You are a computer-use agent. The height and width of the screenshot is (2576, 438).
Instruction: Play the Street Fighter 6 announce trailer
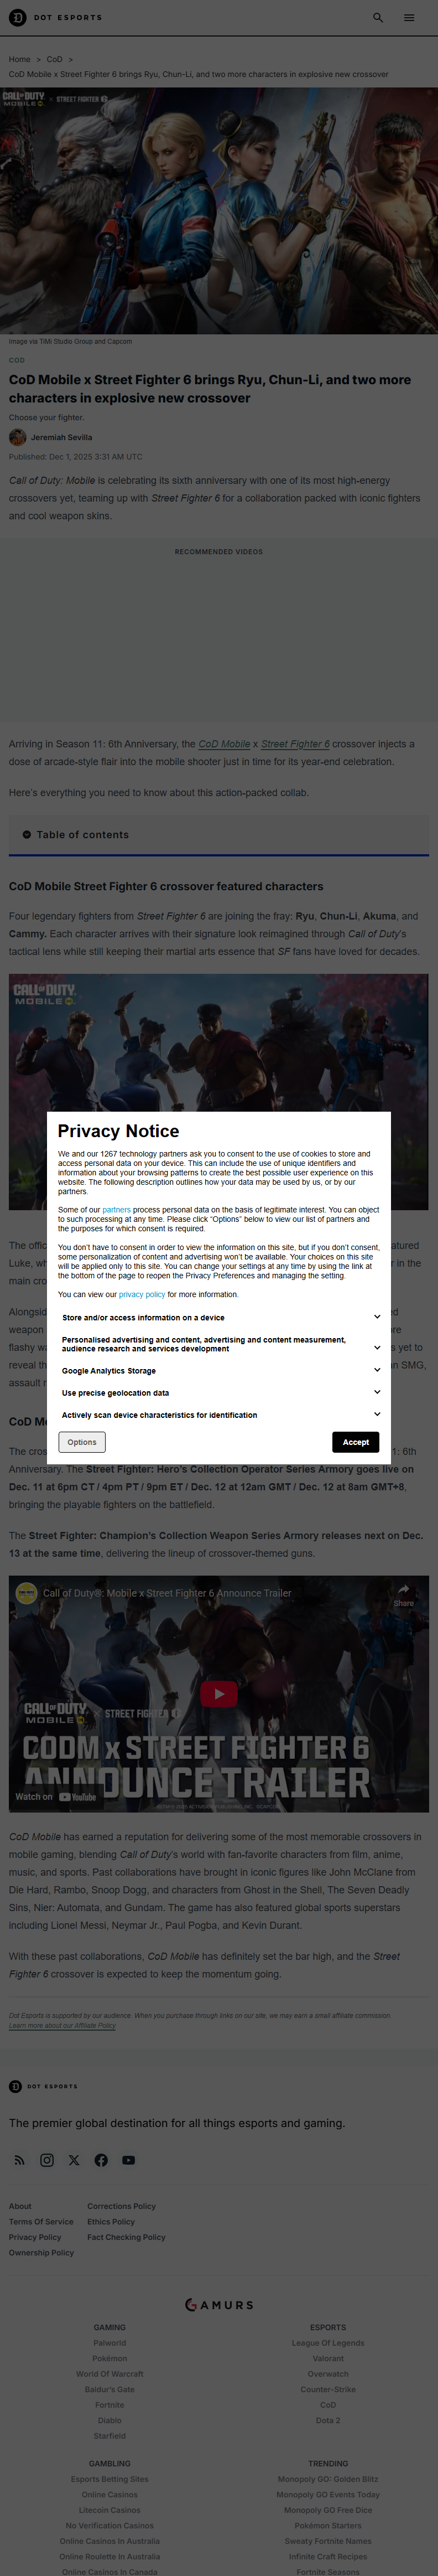point(219,1693)
